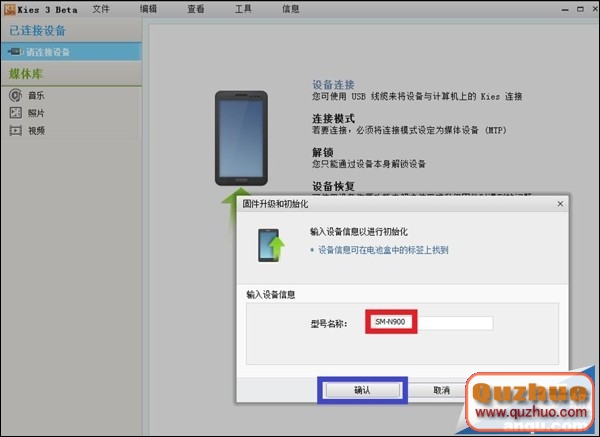Viewport: 600px width, 437px height.
Task: Open the 文件 menu
Action: pyautogui.click(x=101, y=9)
